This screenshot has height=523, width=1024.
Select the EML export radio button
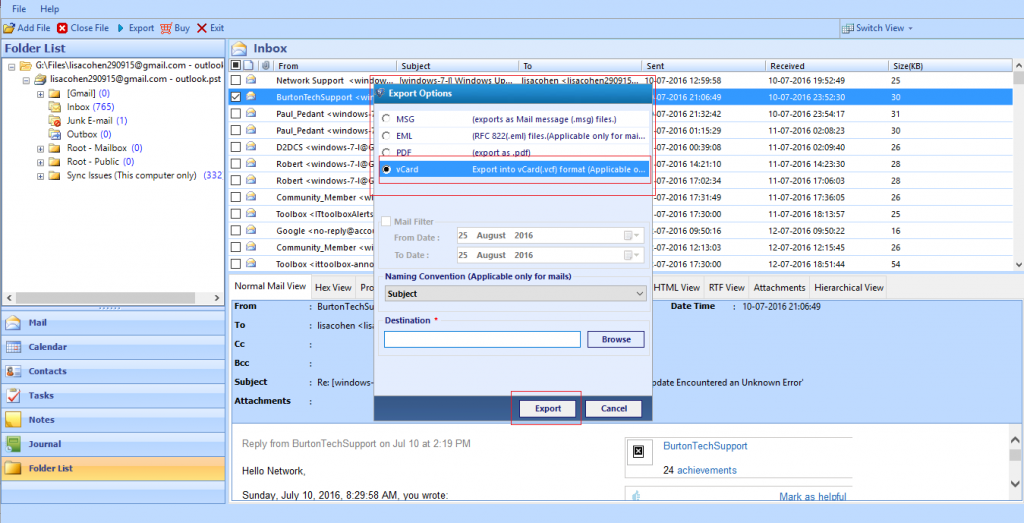point(387,136)
